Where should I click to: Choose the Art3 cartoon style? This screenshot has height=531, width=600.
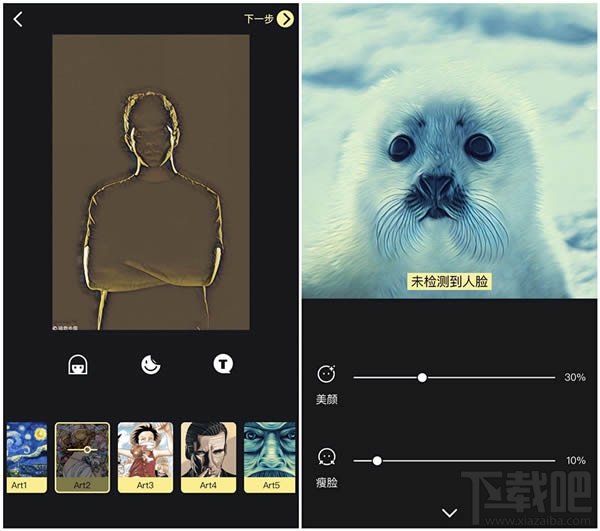tap(145, 457)
